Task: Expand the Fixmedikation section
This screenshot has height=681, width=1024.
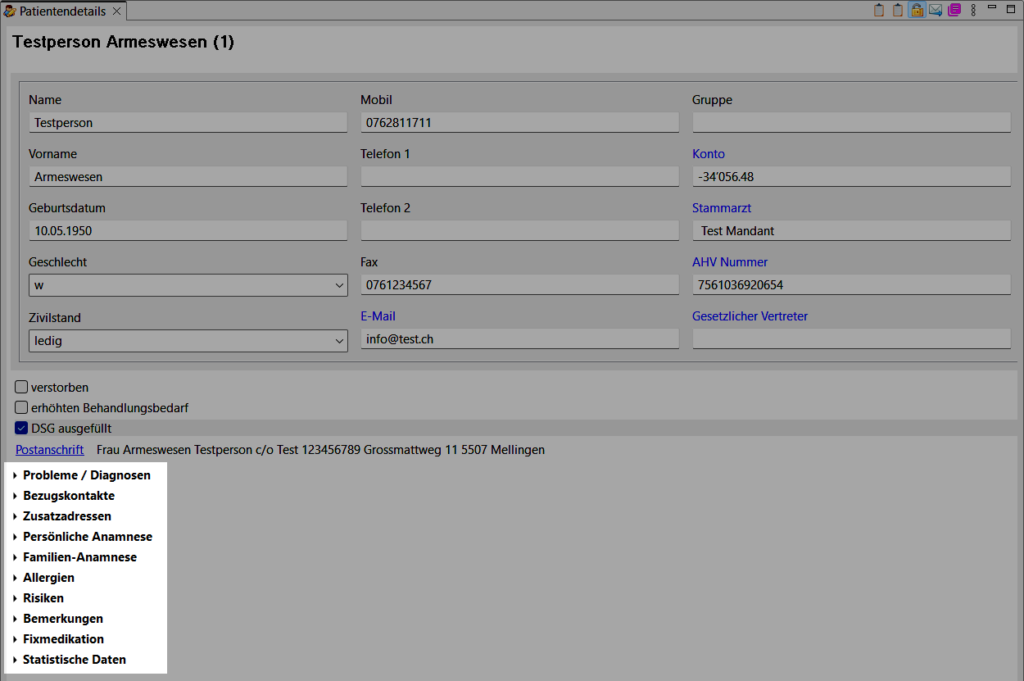Action: pyautogui.click(x=63, y=639)
